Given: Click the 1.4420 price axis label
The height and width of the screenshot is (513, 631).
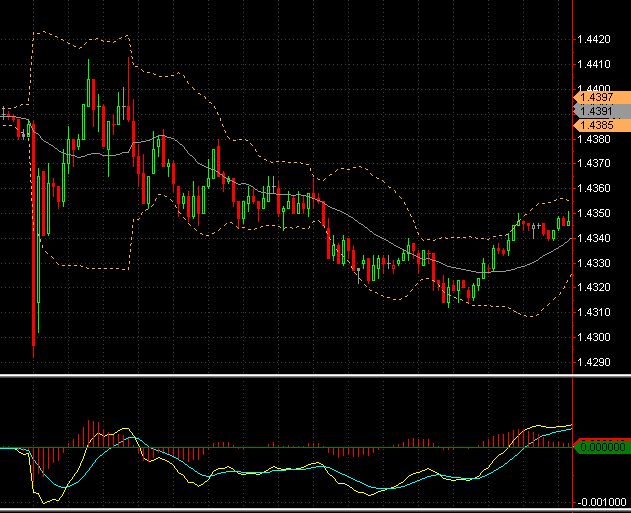Looking at the screenshot, I should [x=594, y=39].
